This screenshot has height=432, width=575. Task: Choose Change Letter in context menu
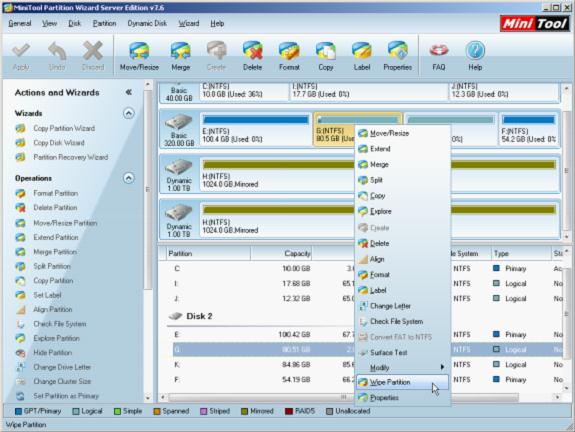402,306
